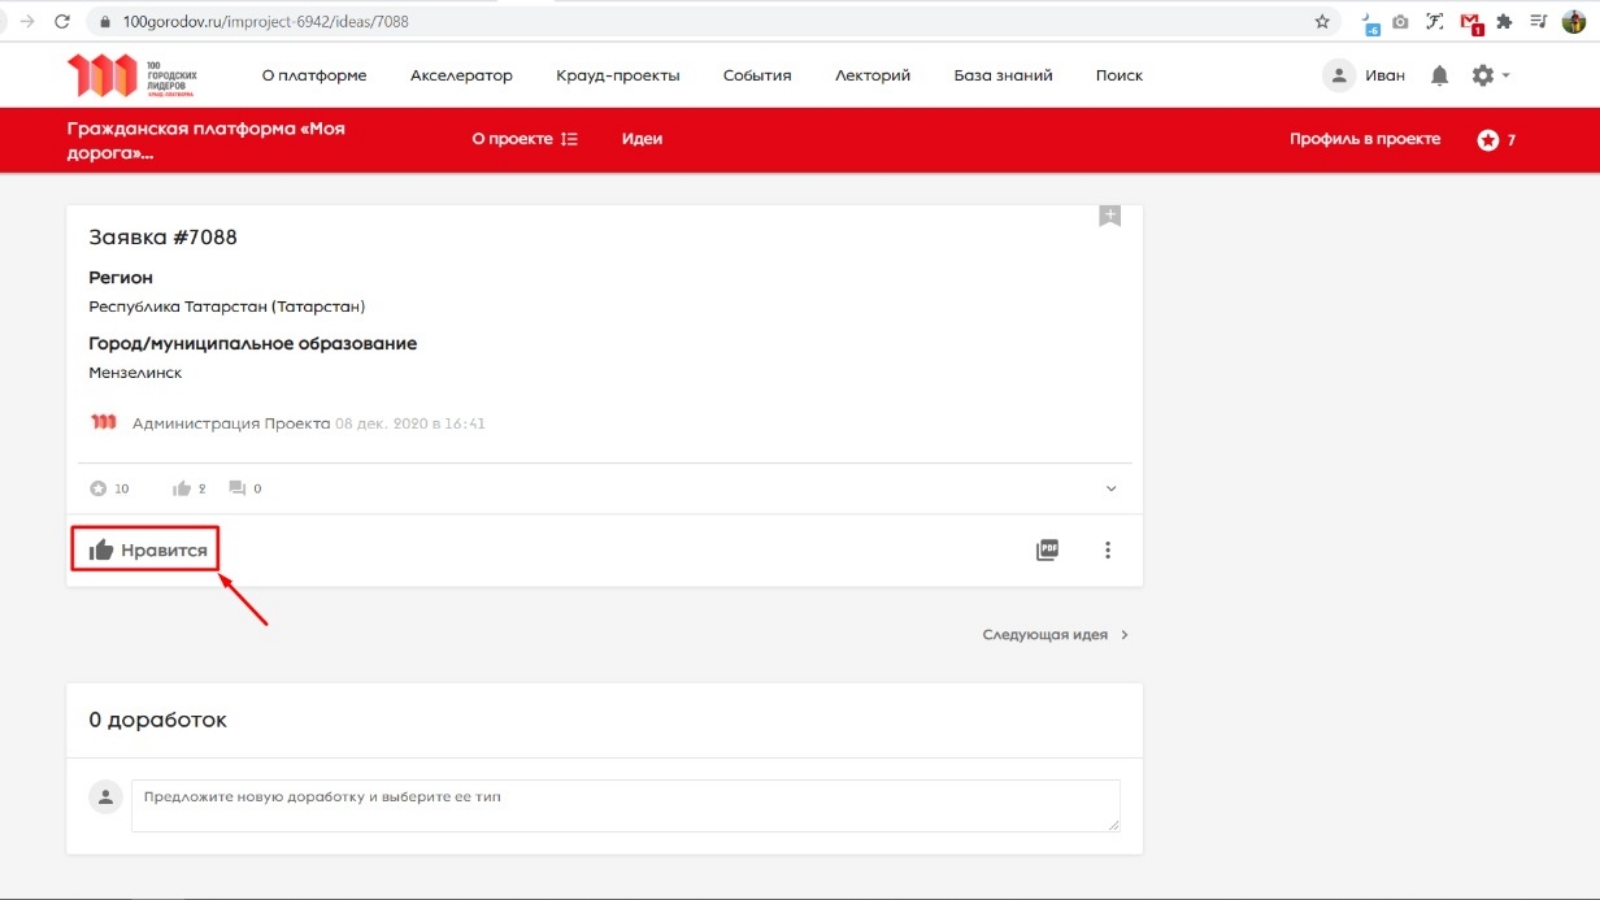Click the new доработка suggestion text field
This screenshot has height=900, width=1600.
pos(625,805)
